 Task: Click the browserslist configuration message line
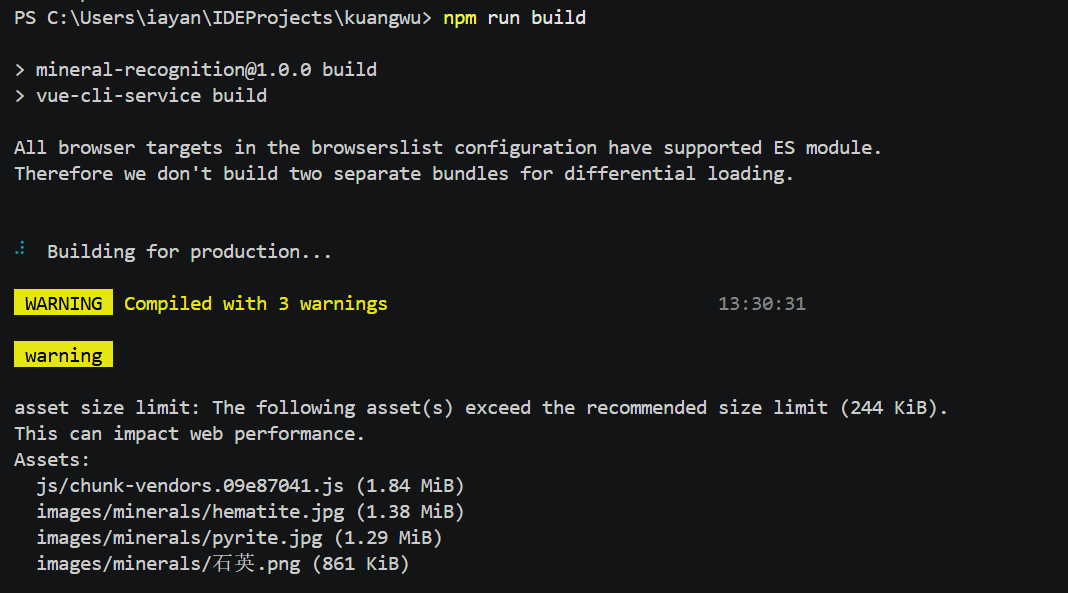[447, 148]
